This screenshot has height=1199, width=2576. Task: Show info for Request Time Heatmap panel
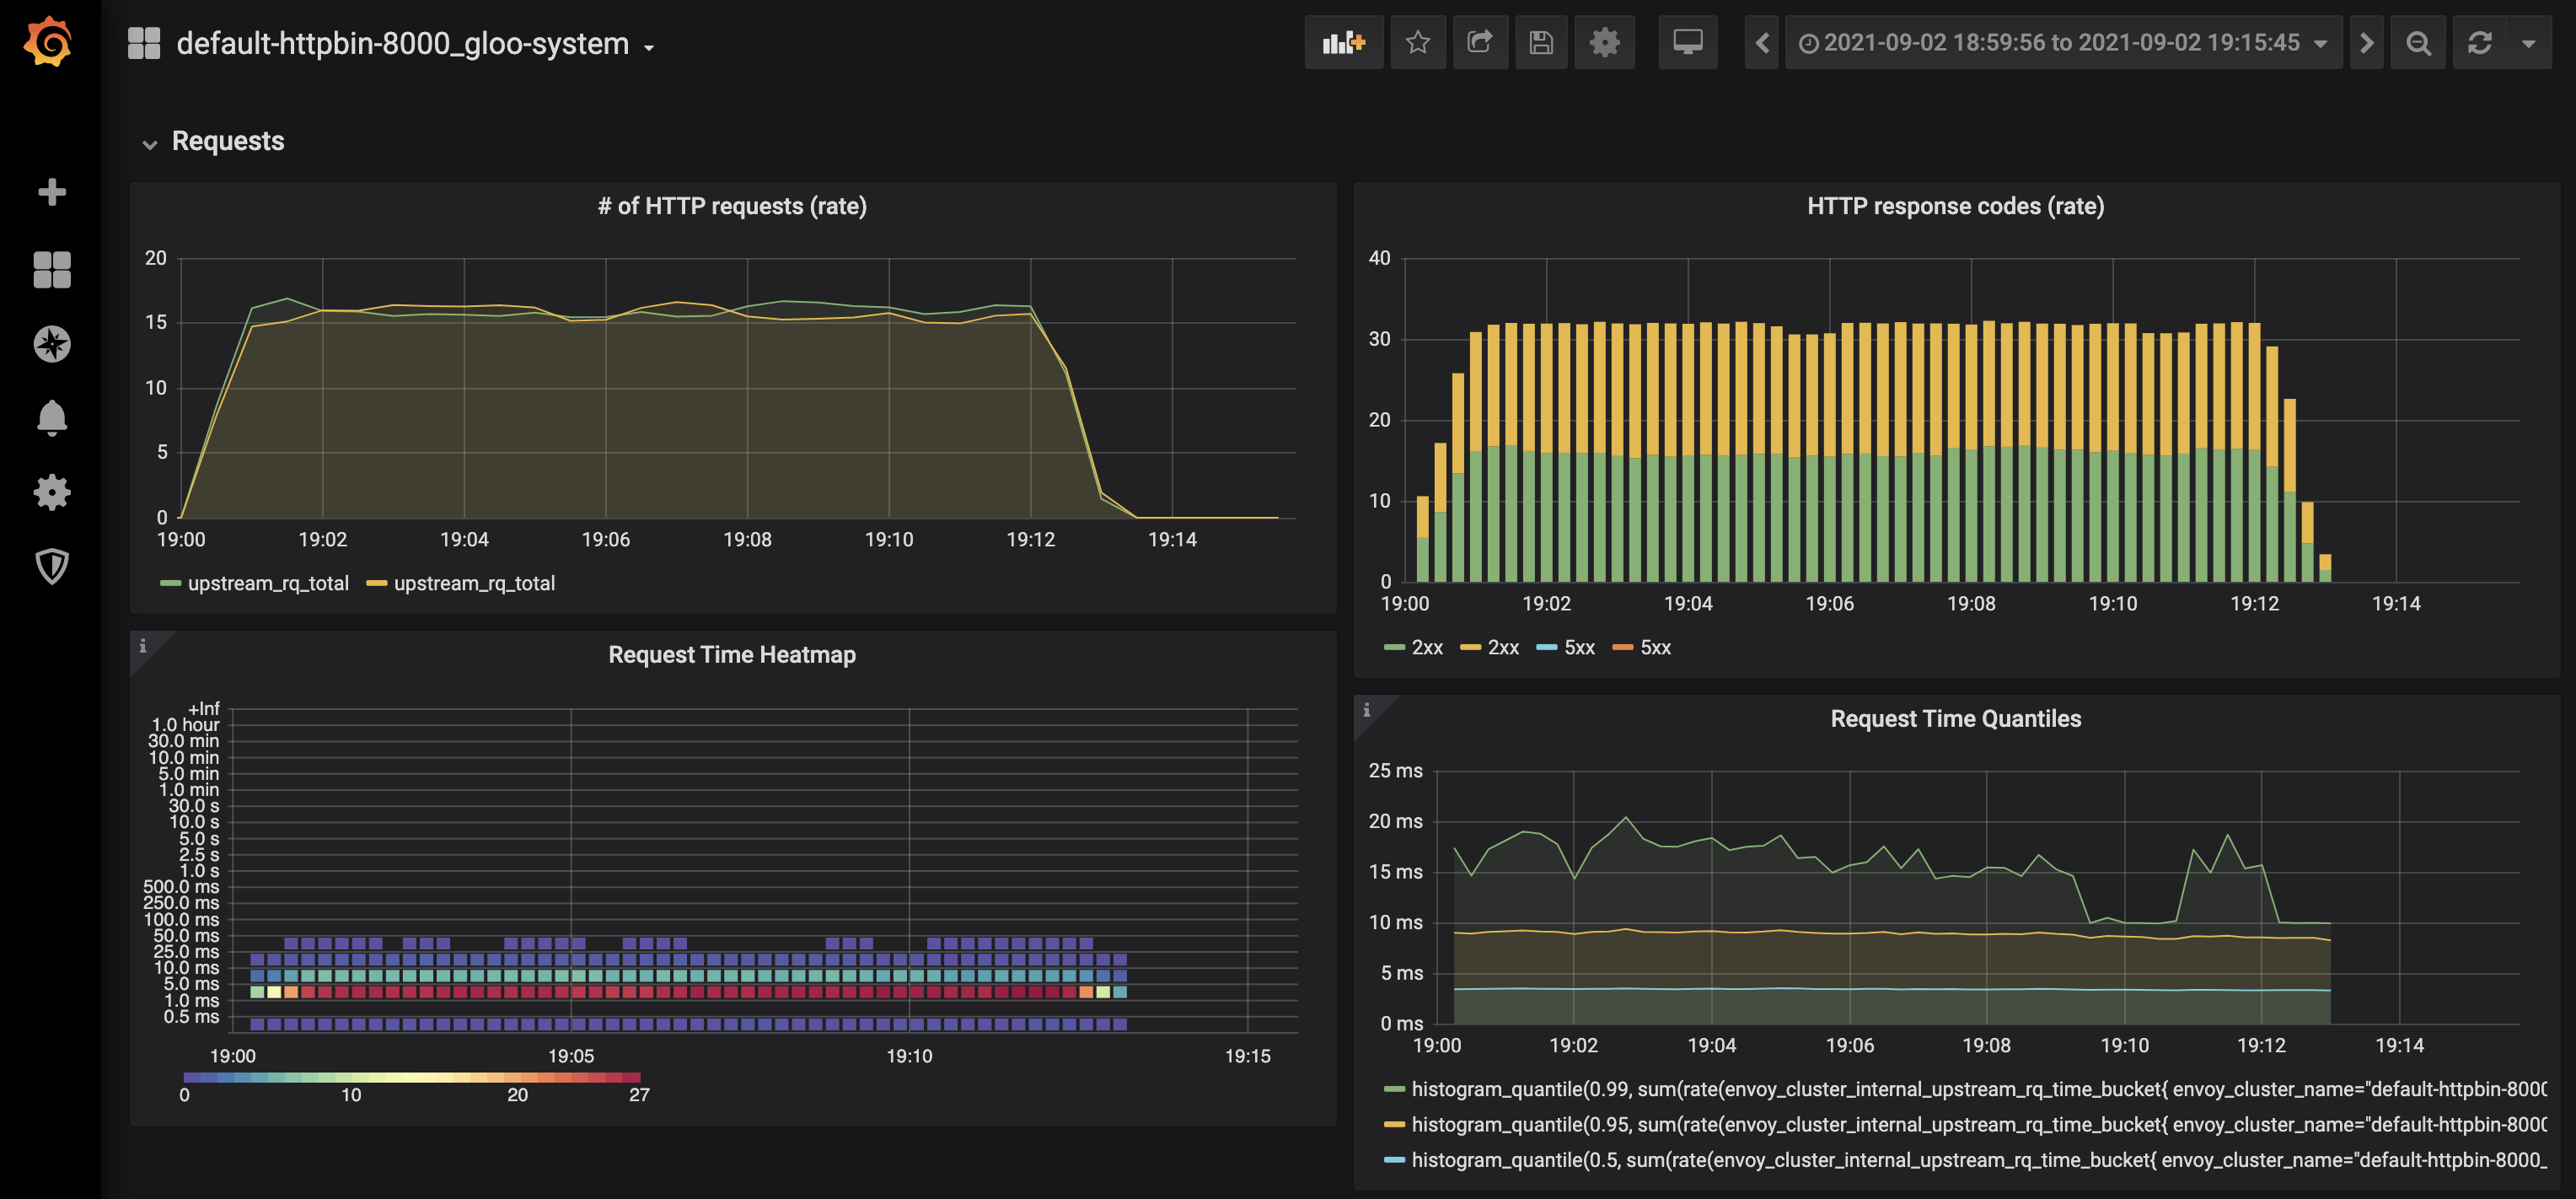coord(143,646)
